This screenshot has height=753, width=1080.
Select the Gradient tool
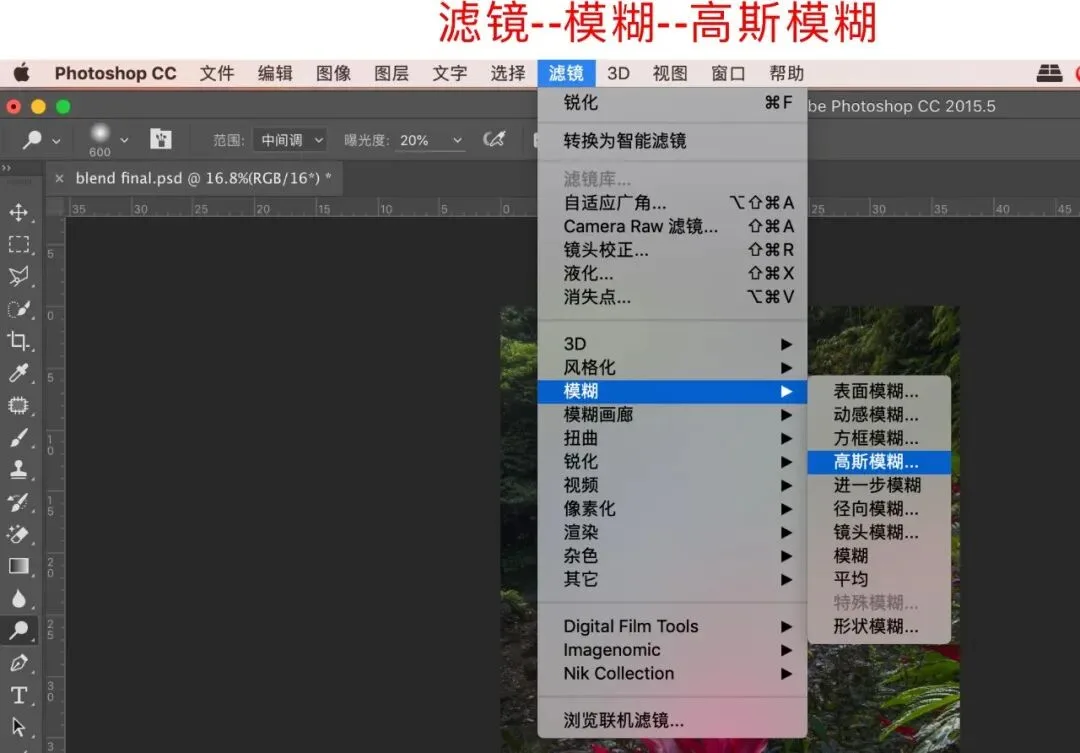(19, 566)
